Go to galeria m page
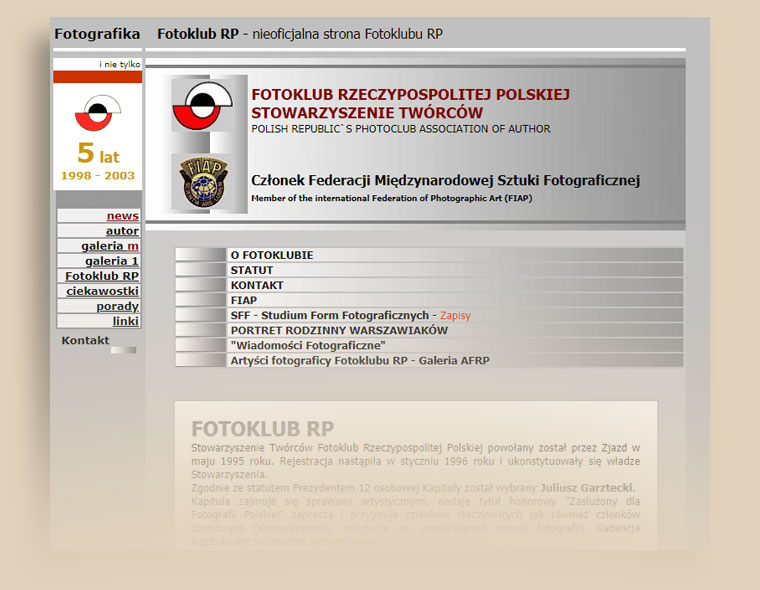760x590 pixels. (110, 246)
